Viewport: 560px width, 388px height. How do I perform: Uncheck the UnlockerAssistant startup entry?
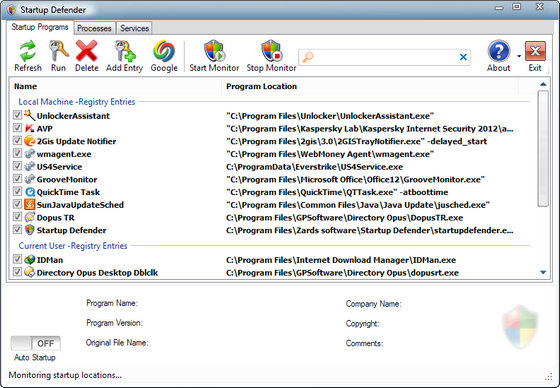click(x=17, y=115)
